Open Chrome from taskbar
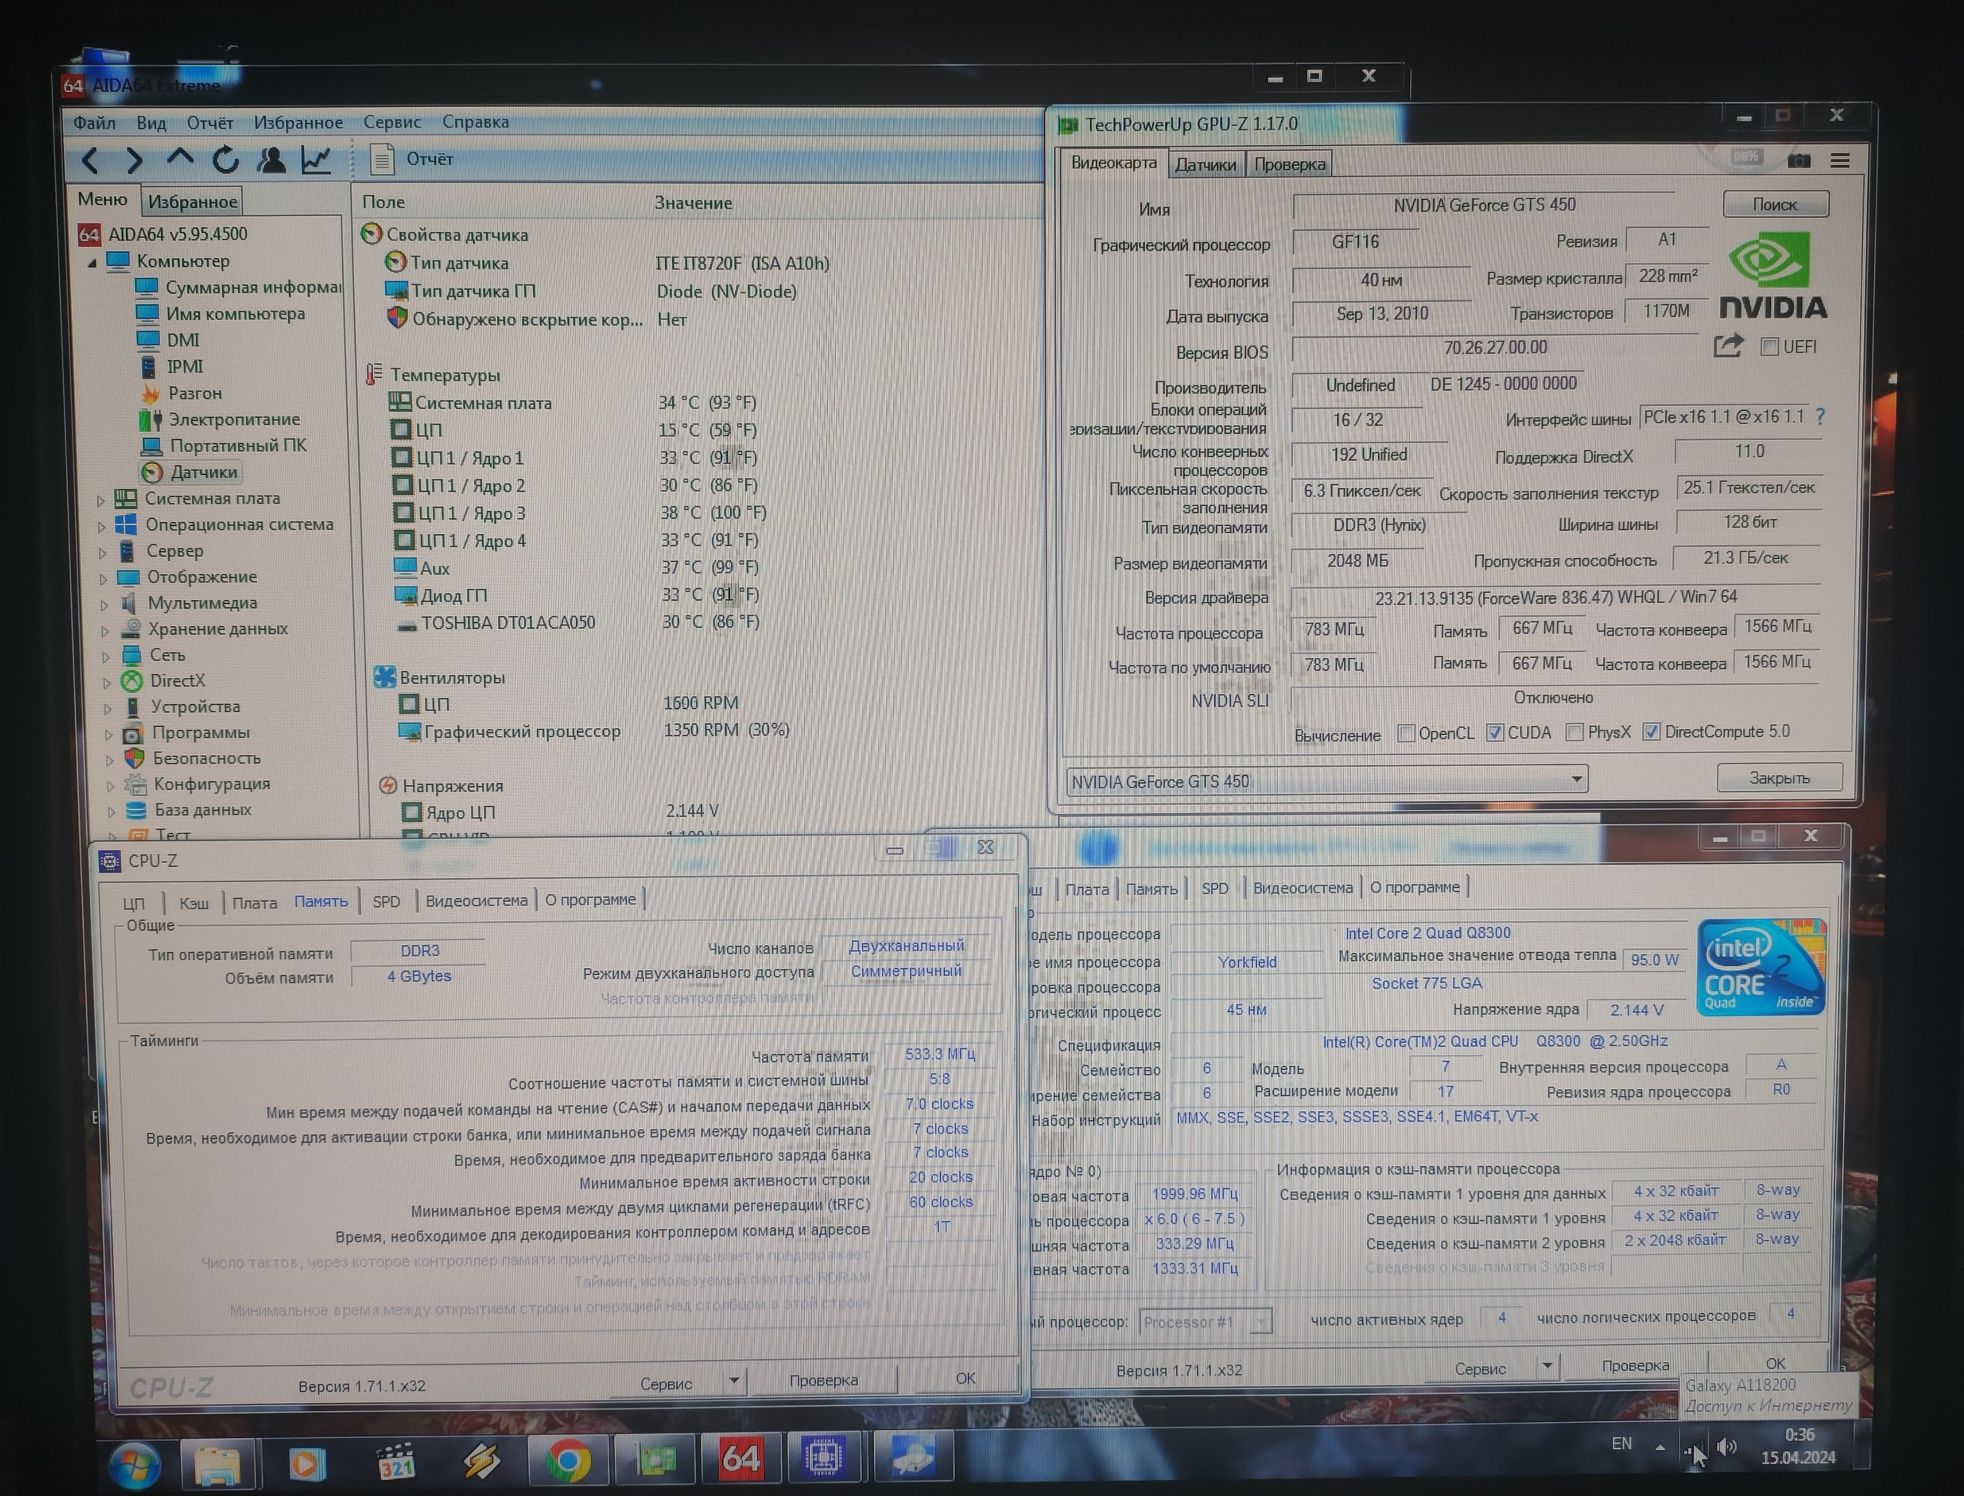Screen dimensions: 1964x1496 coord(567,1461)
